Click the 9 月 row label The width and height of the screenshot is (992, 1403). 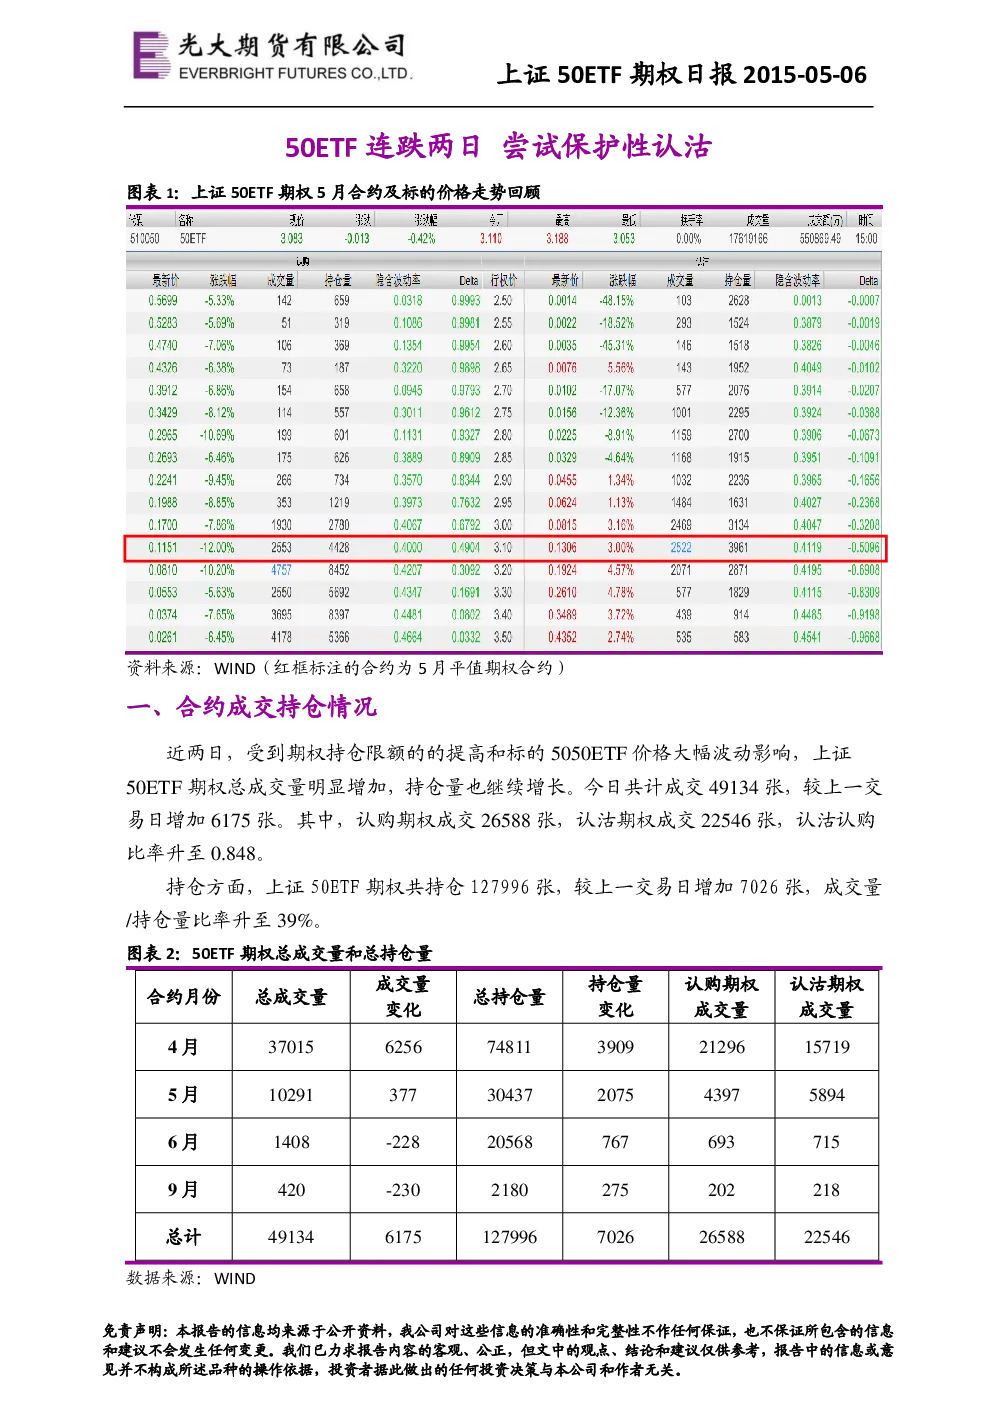coord(183,1190)
